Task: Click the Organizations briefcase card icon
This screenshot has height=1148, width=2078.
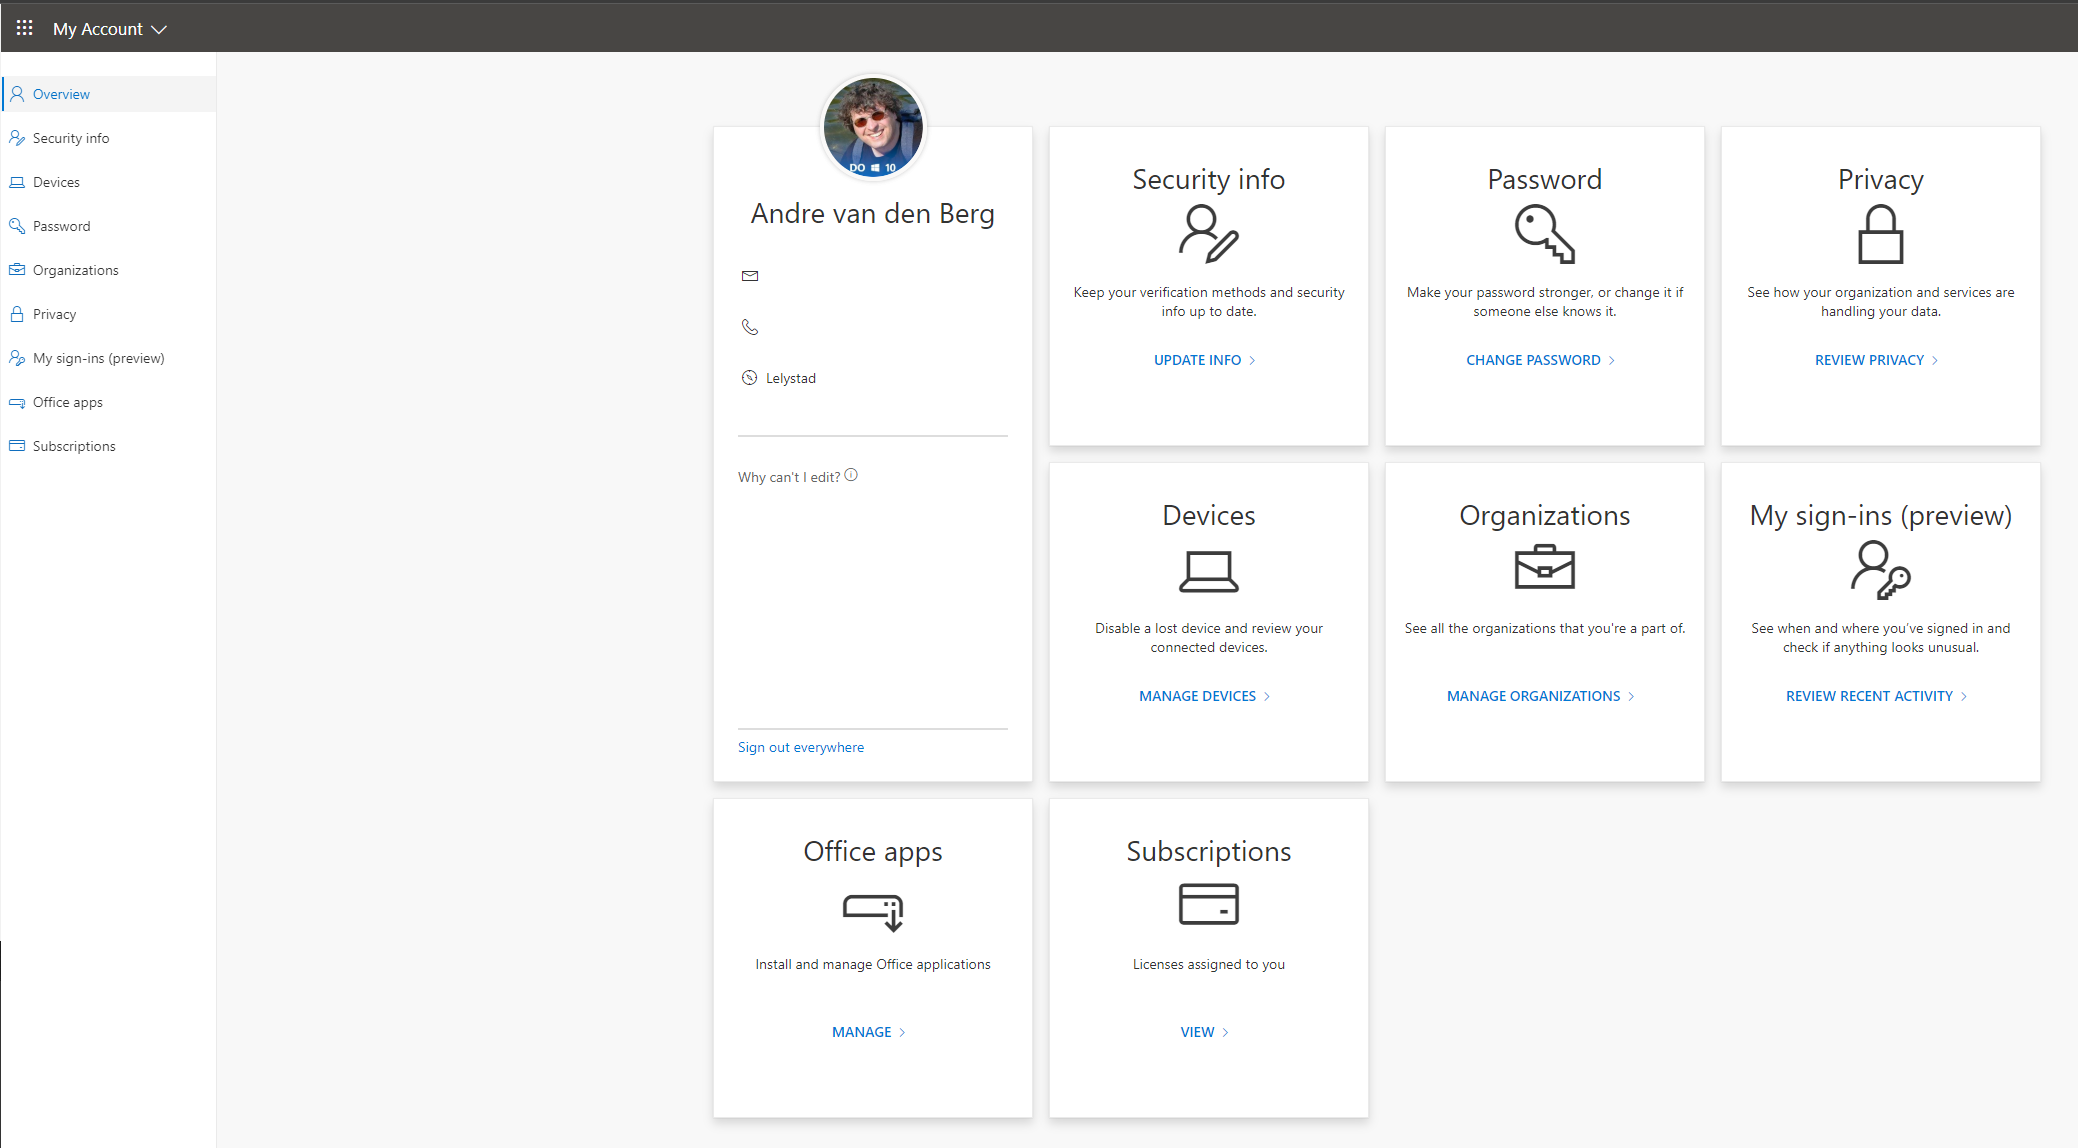Action: coord(1544,567)
